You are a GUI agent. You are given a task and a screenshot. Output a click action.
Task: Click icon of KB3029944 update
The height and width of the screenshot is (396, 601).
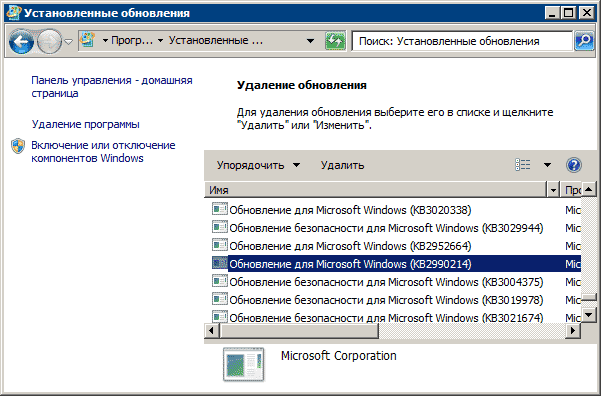220,227
